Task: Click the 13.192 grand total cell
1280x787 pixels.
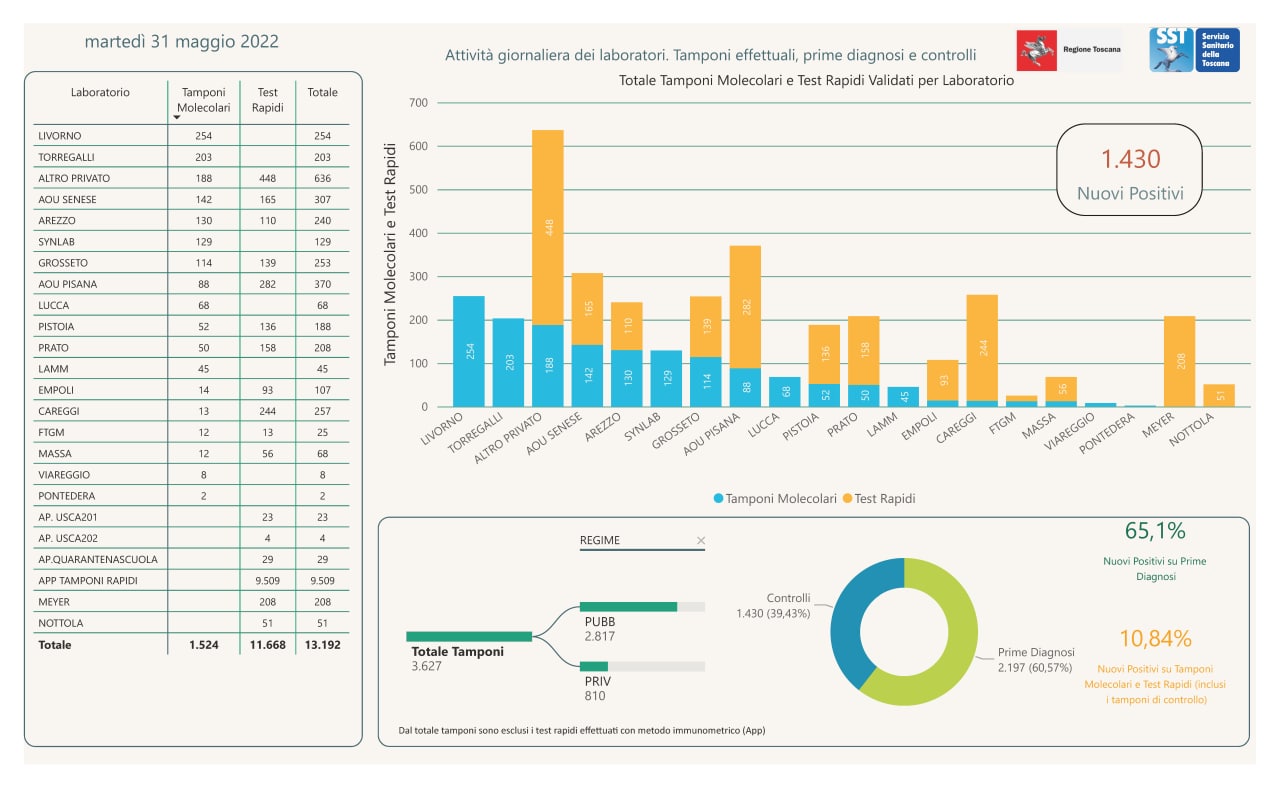Action: pyautogui.click(x=322, y=645)
